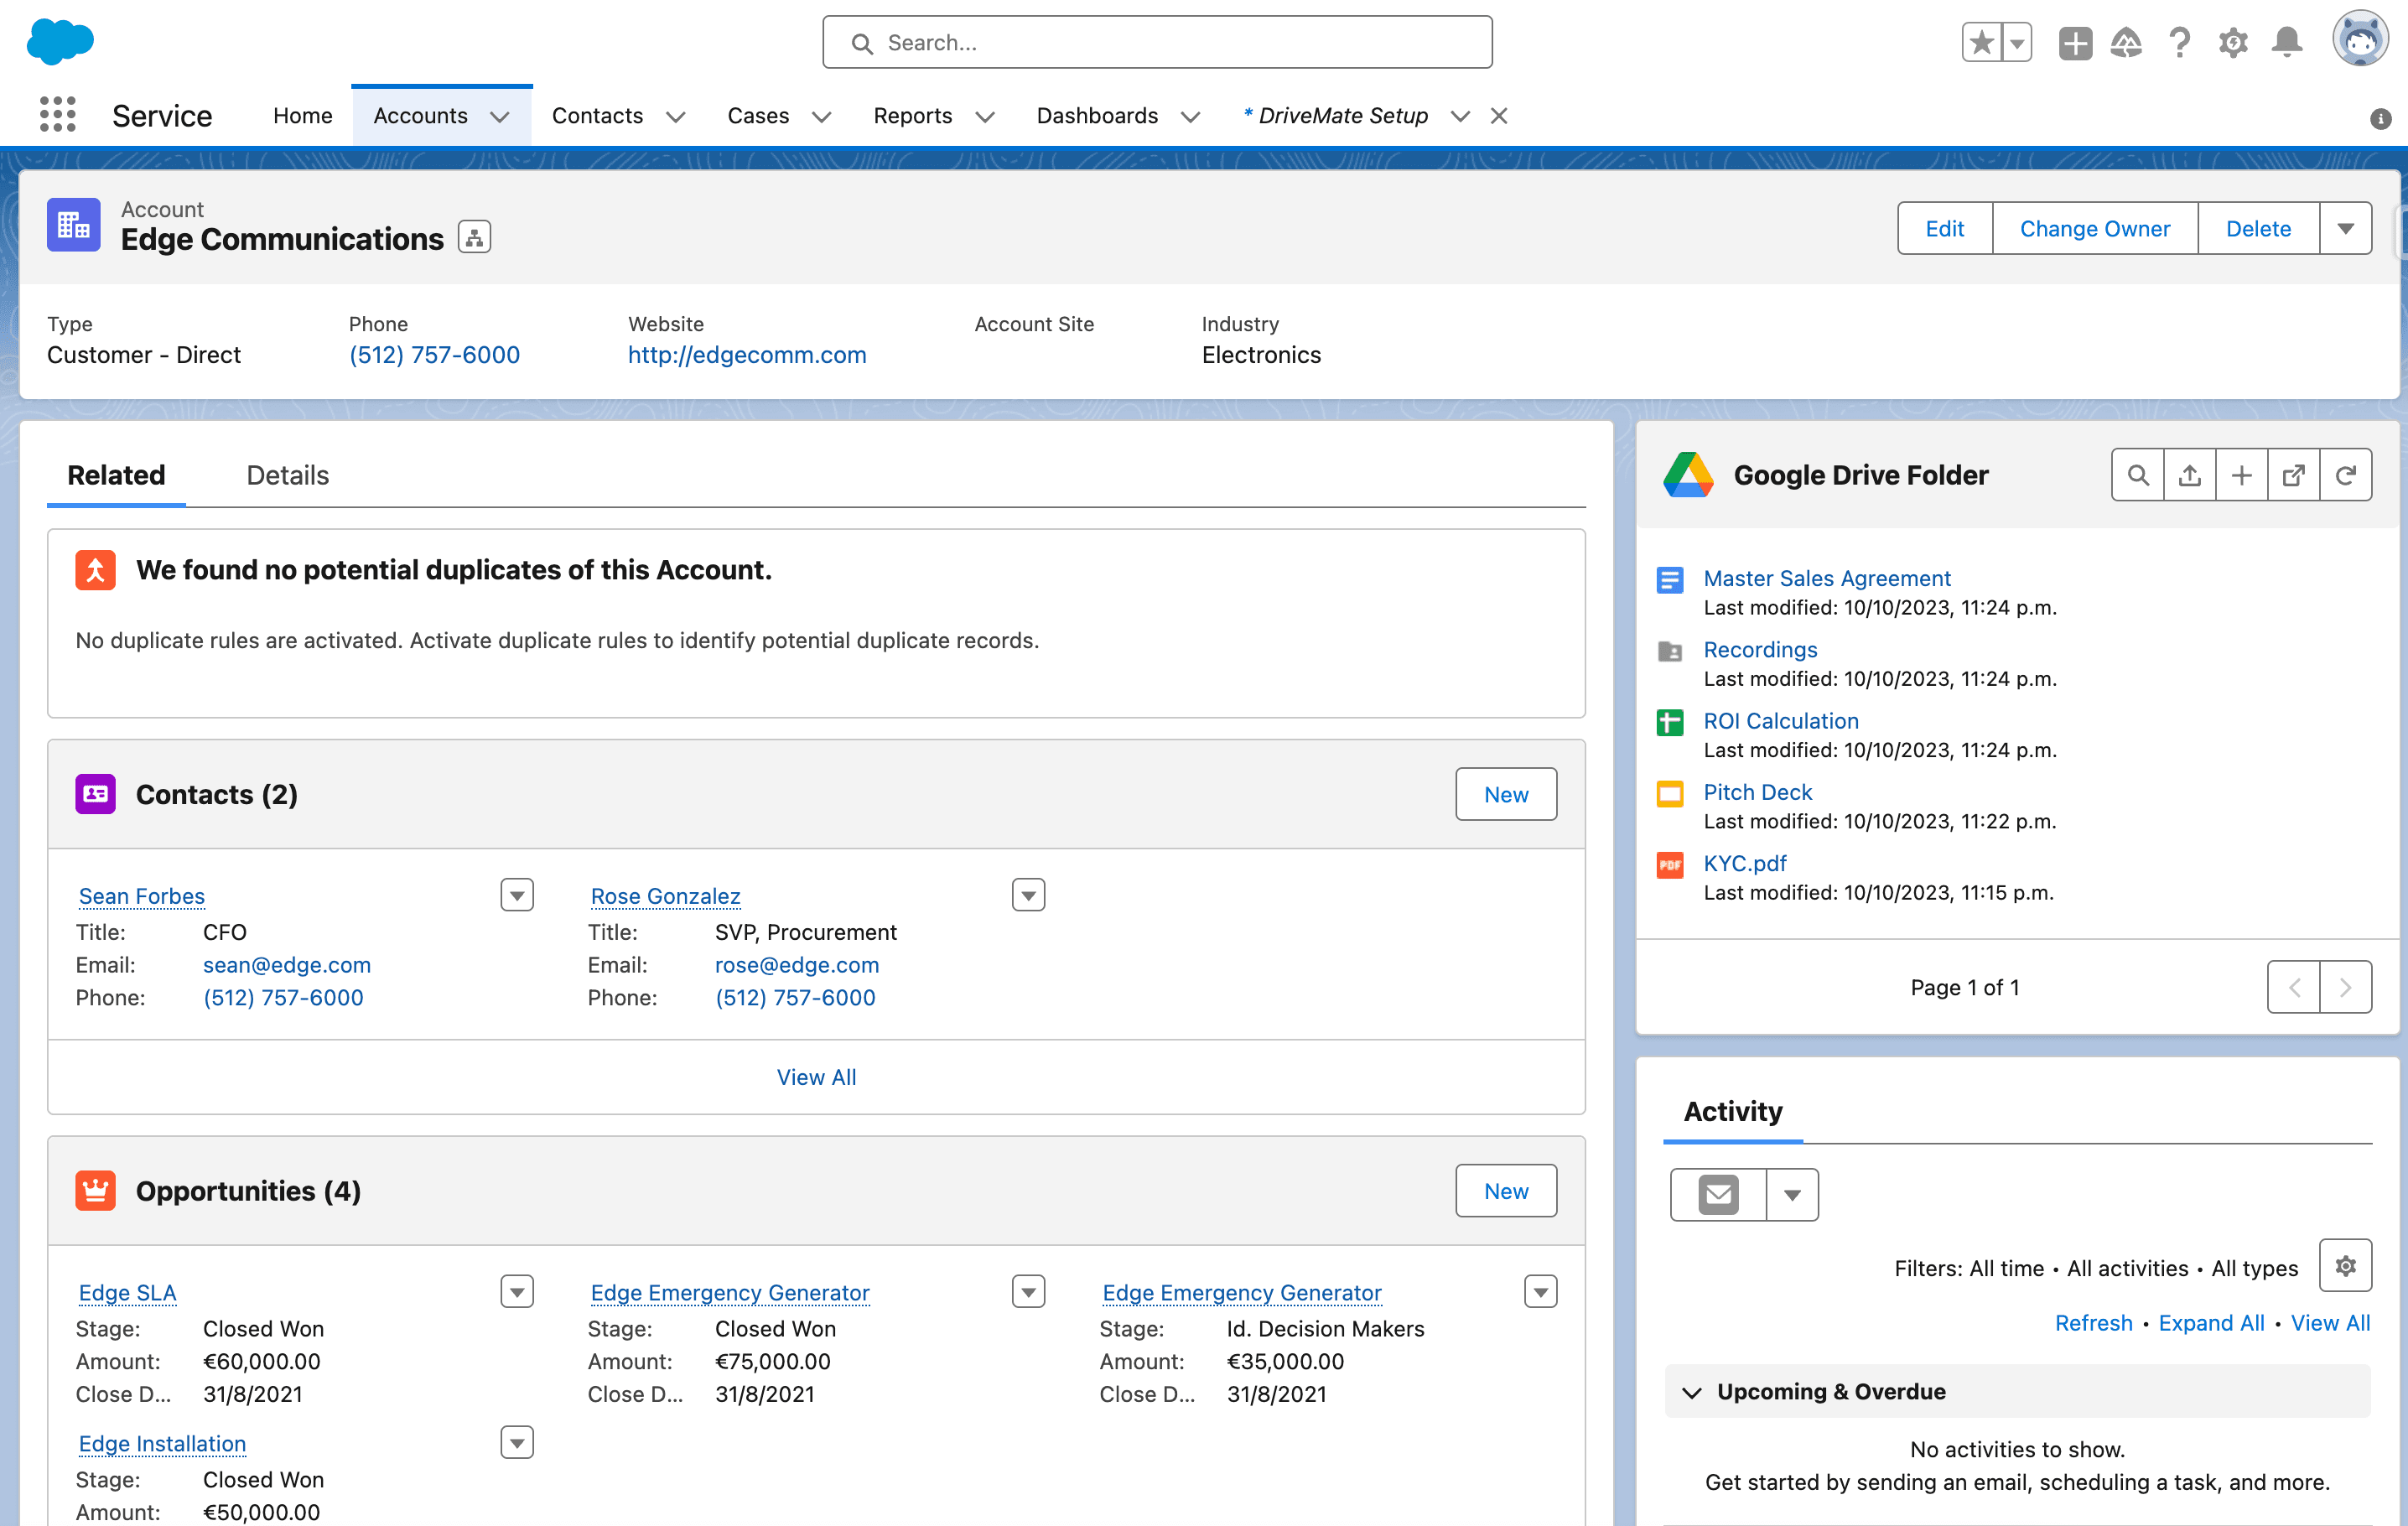The height and width of the screenshot is (1526, 2408).
Task: Open more record actions dropdown beside Delete
Action: [x=2346, y=228]
